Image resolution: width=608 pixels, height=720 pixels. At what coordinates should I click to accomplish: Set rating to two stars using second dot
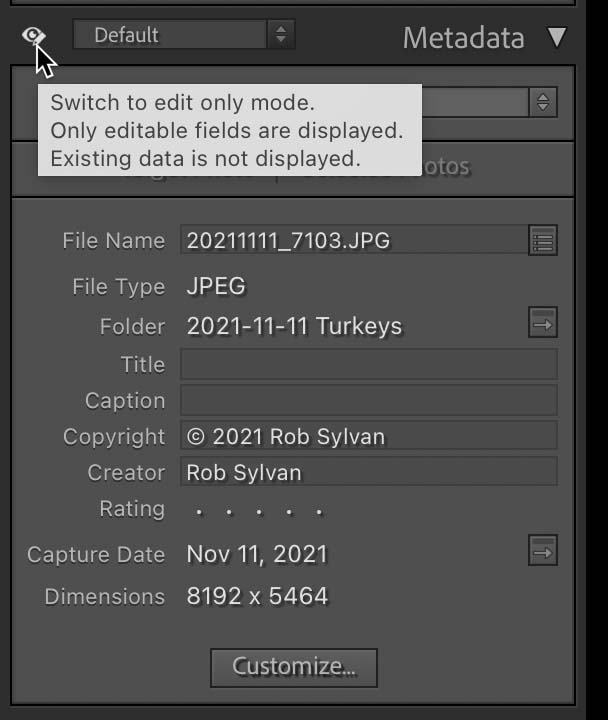230,512
